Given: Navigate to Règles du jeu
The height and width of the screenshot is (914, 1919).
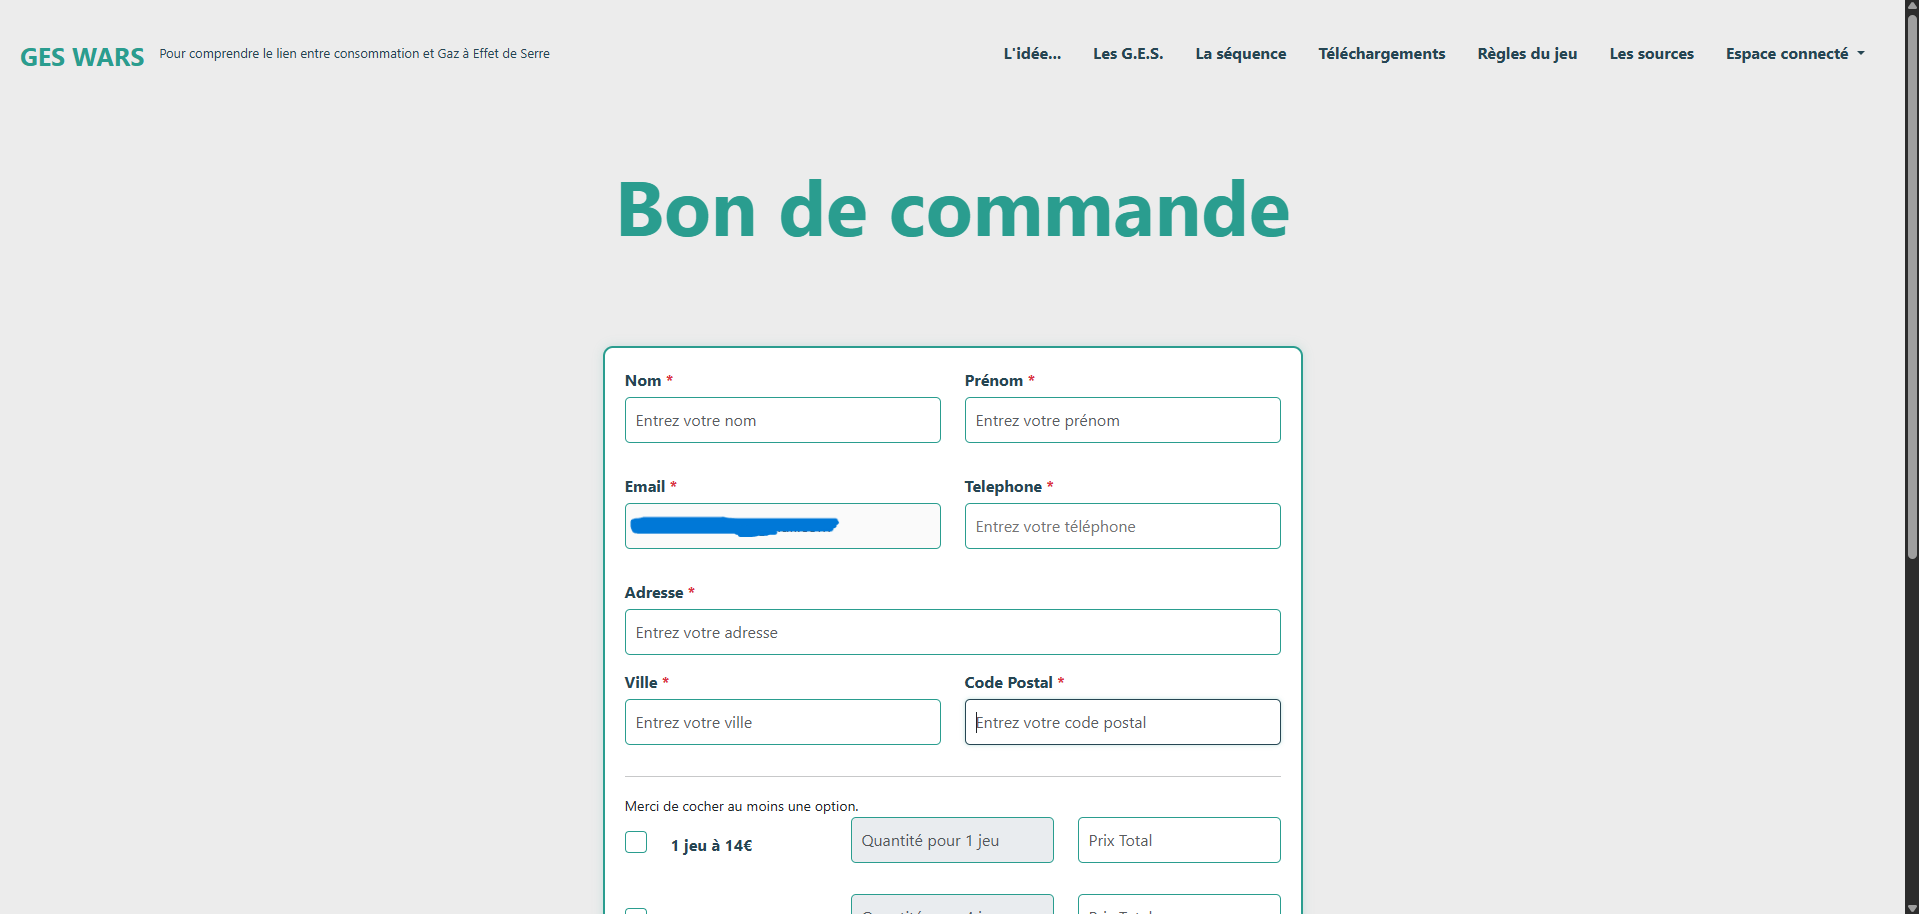Looking at the screenshot, I should 1527,54.
